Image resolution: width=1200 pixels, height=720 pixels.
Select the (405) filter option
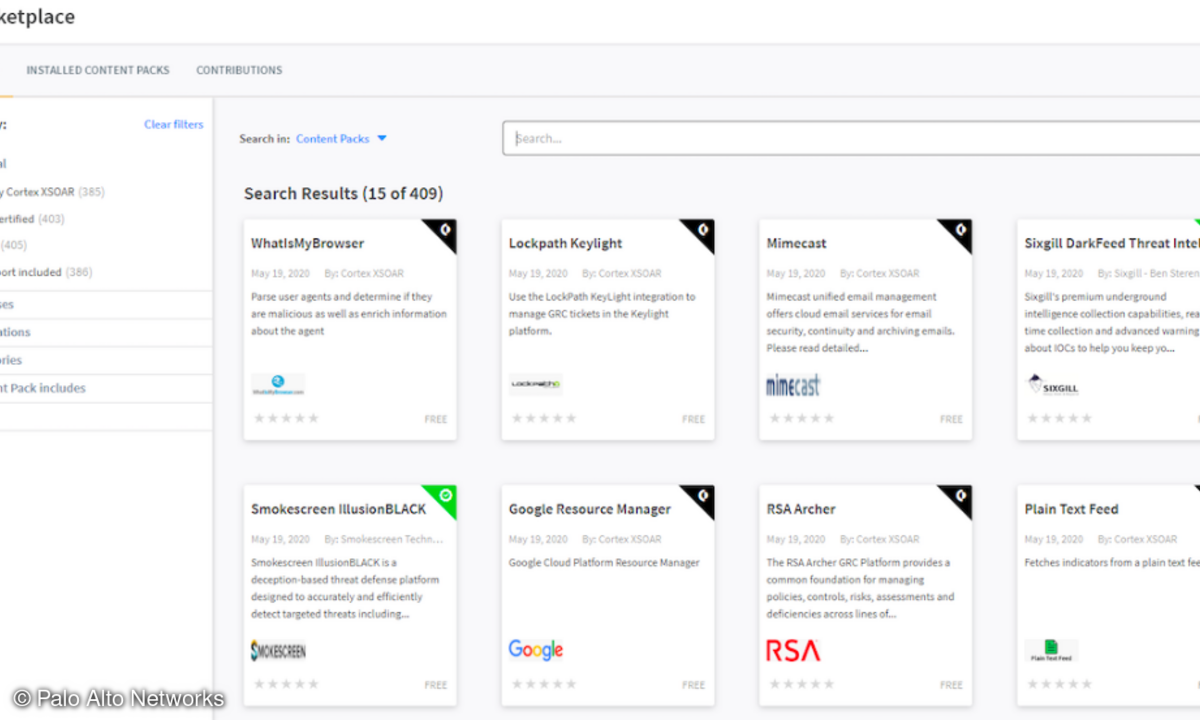(x=14, y=245)
